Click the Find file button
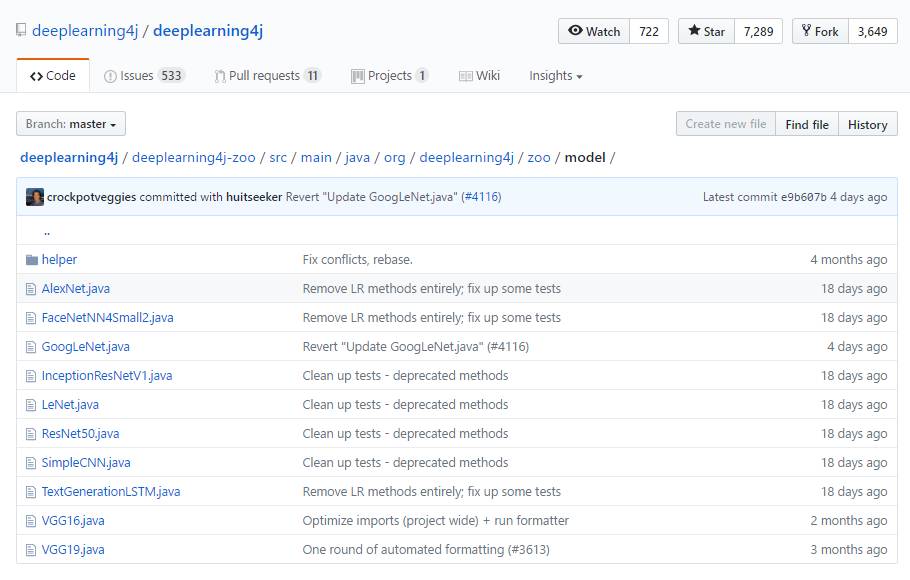Screen dimensions: 910x580 coord(807,124)
